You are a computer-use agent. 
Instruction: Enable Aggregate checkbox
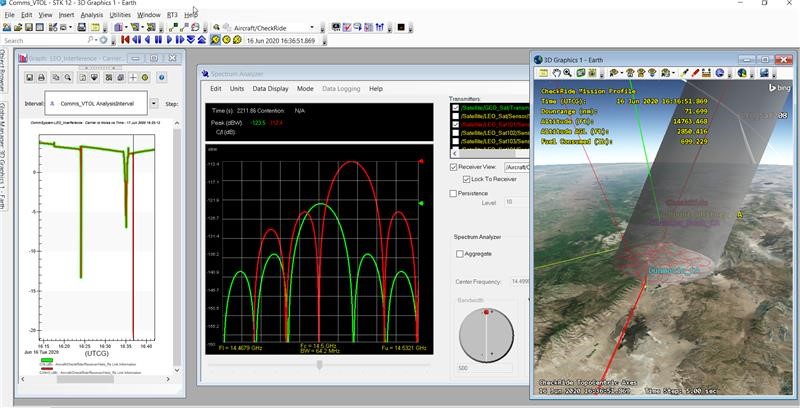[x=460, y=253]
